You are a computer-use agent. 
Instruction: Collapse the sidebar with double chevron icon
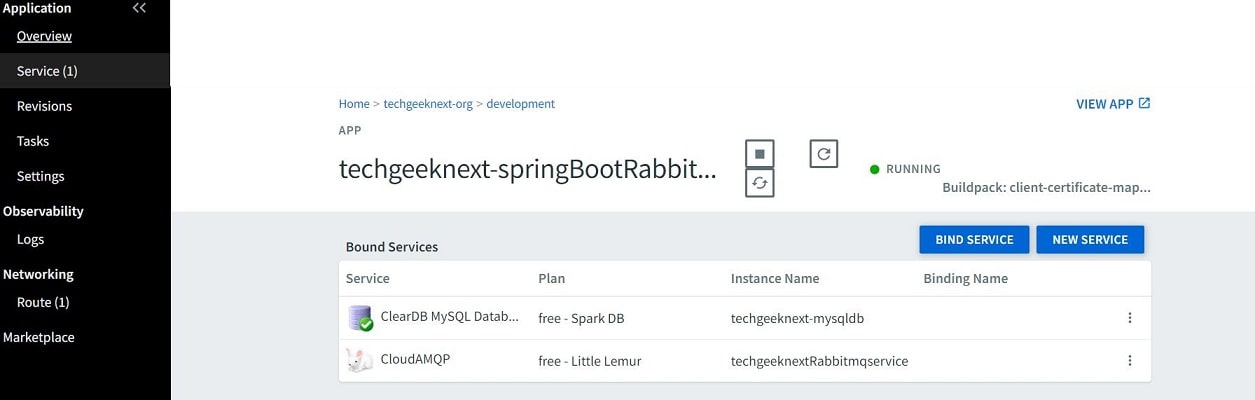coord(139,8)
